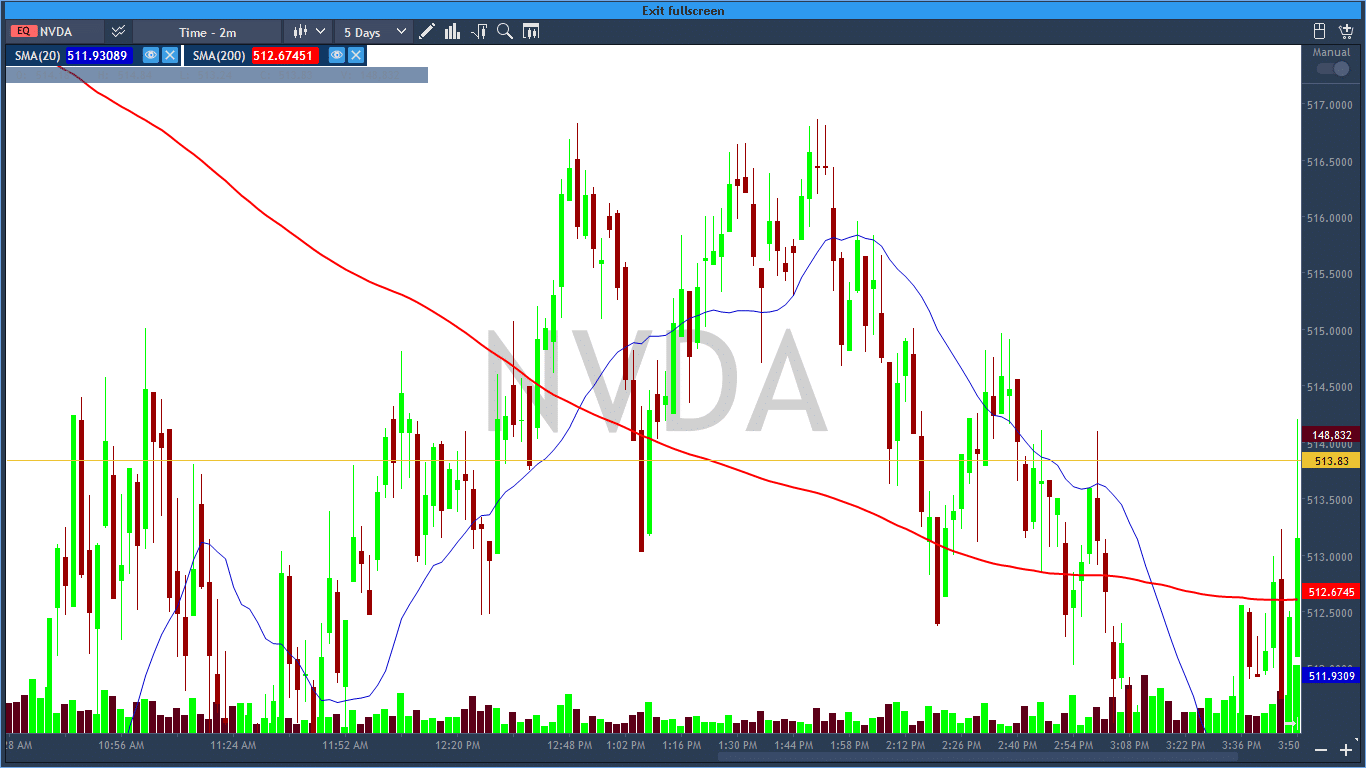Click the 10:56 AM time axis label
The height and width of the screenshot is (768, 1366).
(121, 745)
